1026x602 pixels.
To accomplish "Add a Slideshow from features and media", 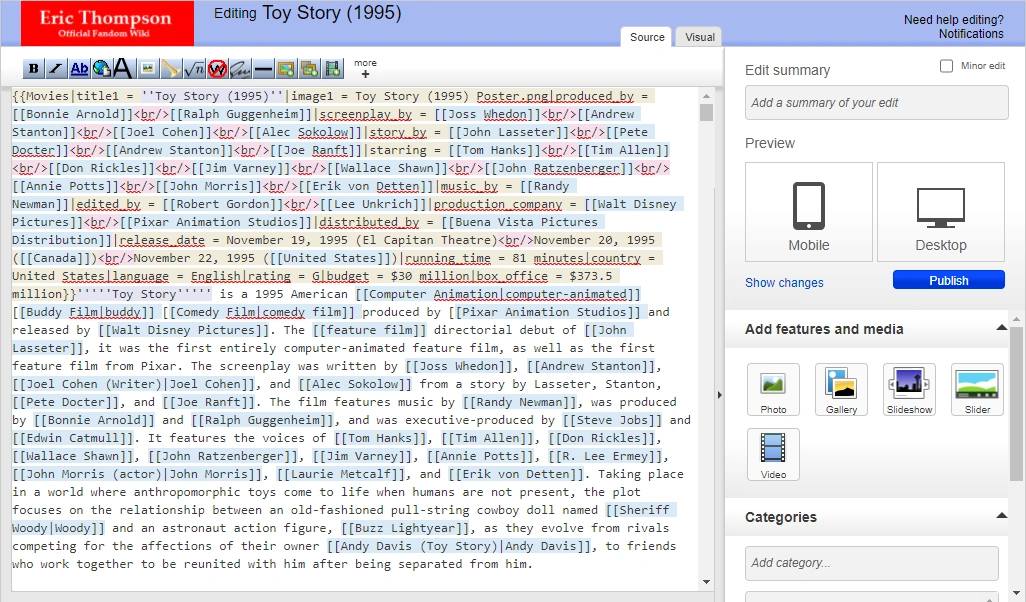I will 910,389.
